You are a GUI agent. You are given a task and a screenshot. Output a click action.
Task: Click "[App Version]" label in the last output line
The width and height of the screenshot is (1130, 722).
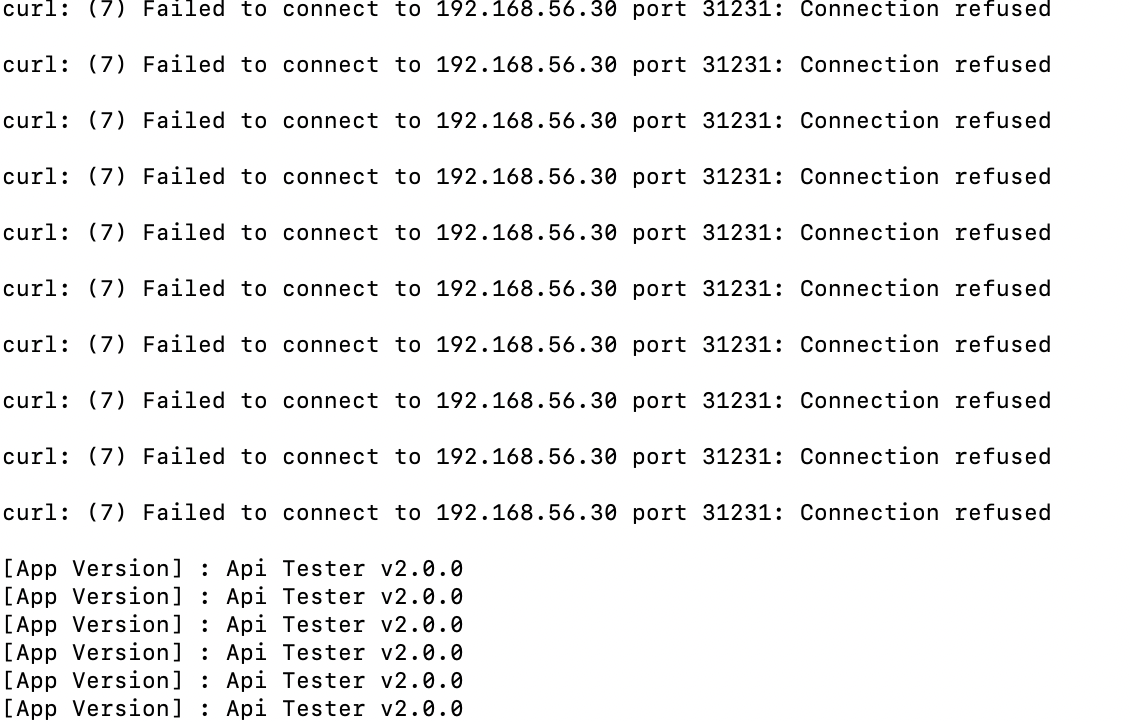pos(93,708)
